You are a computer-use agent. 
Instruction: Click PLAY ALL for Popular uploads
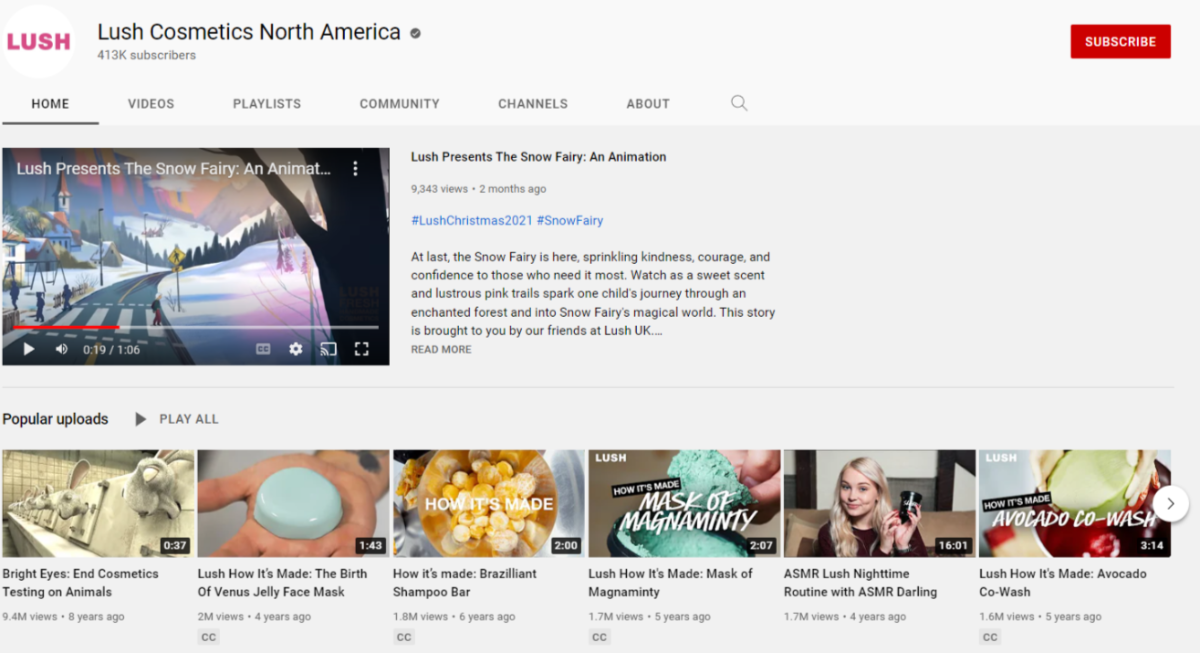pyautogui.click(x=188, y=419)
